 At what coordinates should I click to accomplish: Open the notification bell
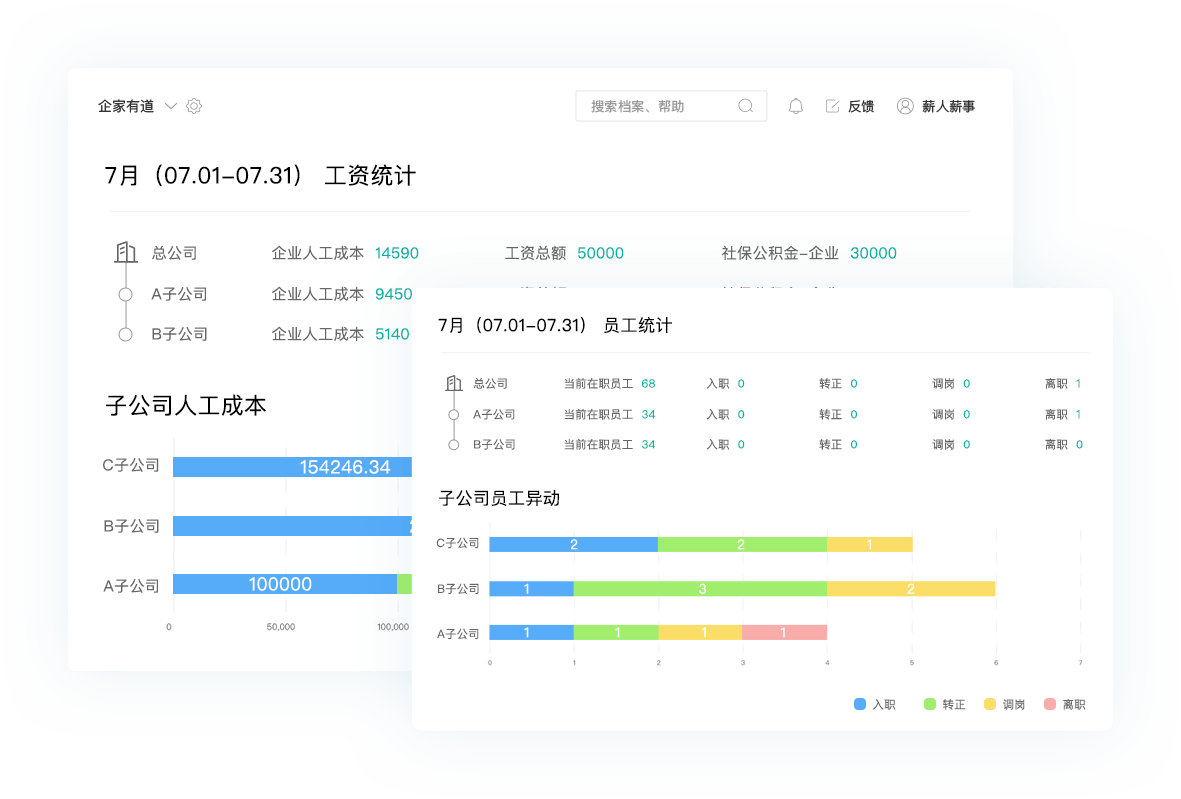click(x=795, y=106)
